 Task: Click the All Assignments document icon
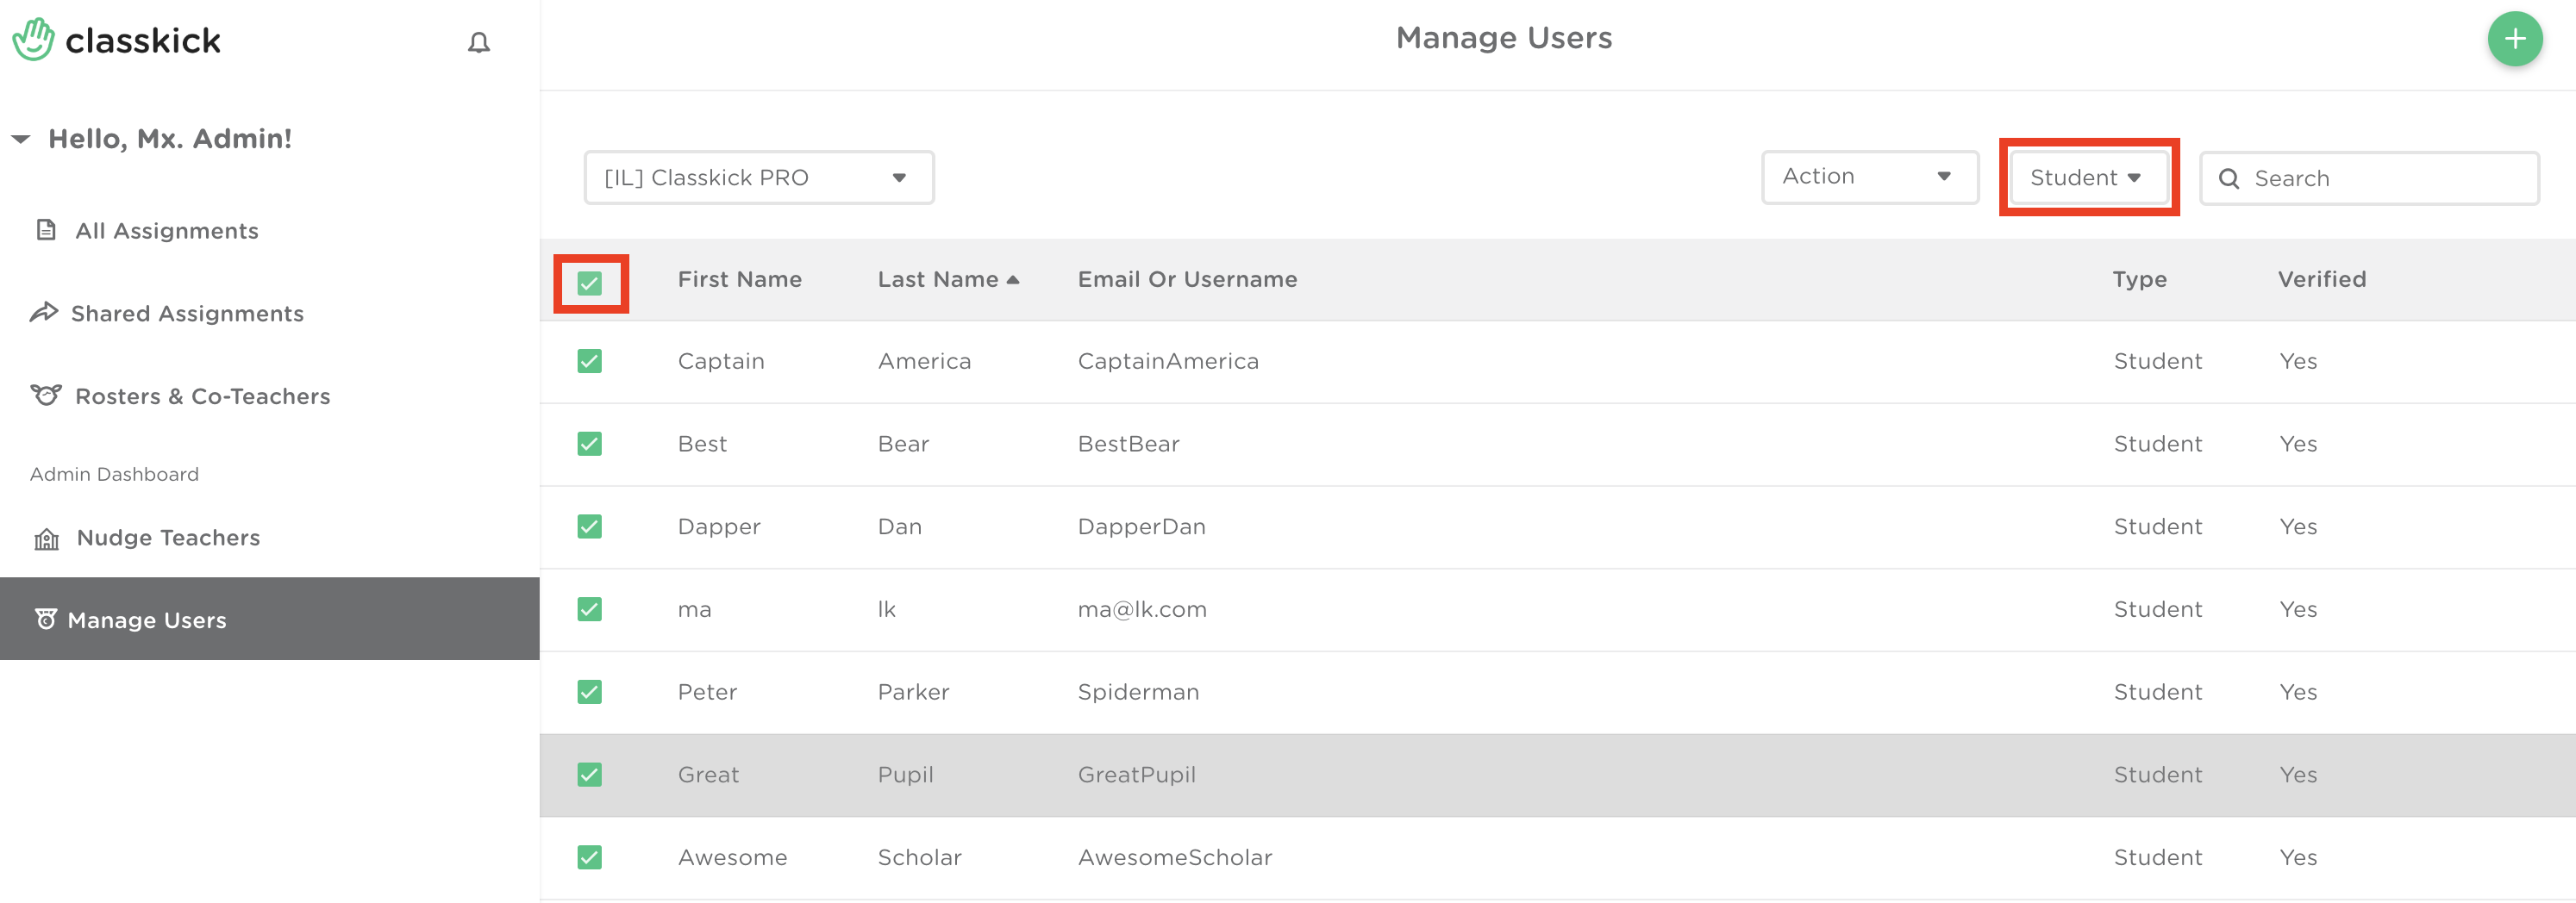(x=46, y=230)
